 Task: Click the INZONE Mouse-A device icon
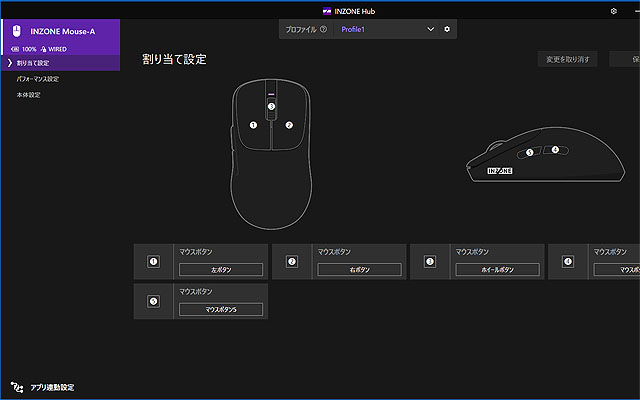(x=16, y=31)
